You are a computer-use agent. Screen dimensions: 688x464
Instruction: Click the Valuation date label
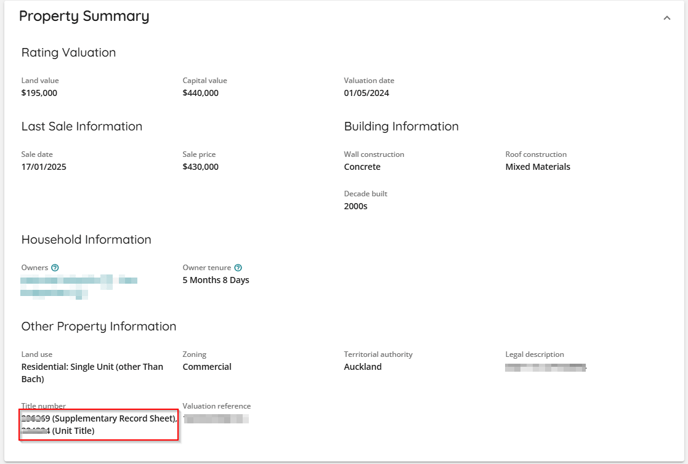(369, 80)
